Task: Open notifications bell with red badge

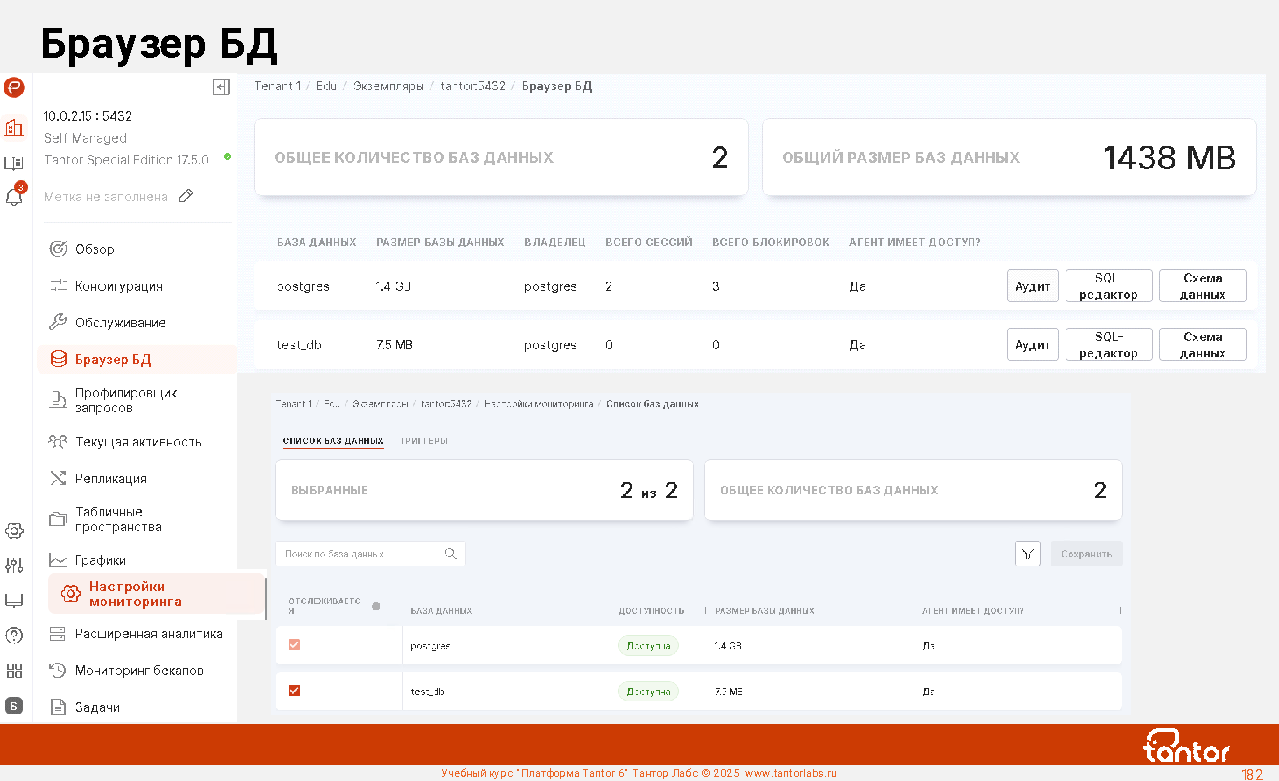Action: [14, 197]
